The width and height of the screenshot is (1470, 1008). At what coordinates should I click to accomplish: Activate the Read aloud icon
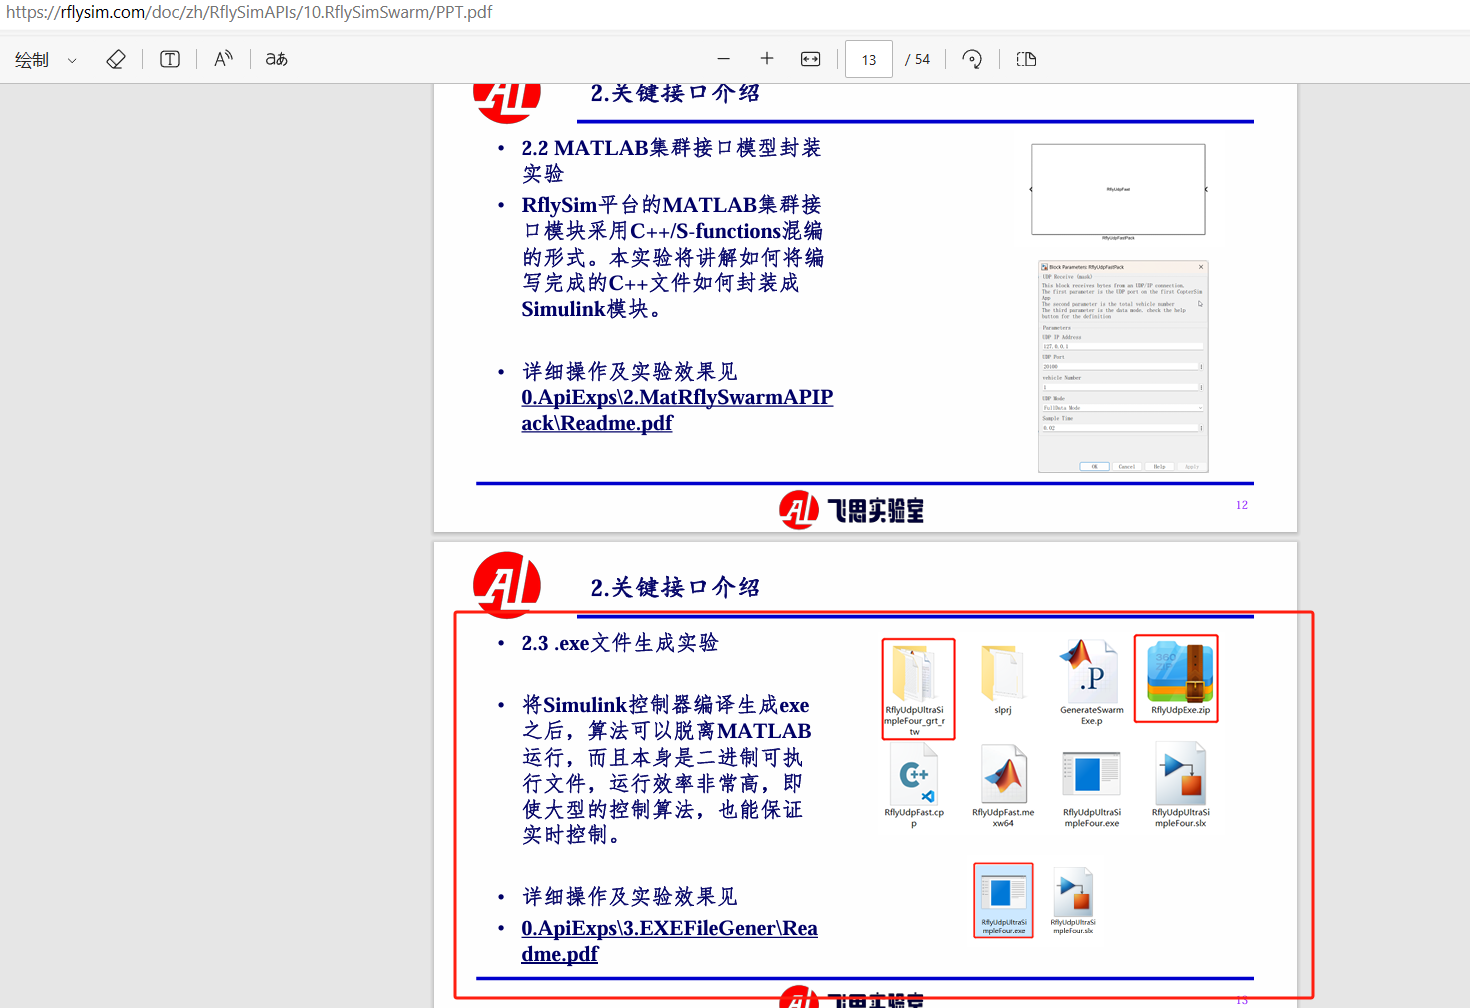pyautogui.click(x=223, y=59)
